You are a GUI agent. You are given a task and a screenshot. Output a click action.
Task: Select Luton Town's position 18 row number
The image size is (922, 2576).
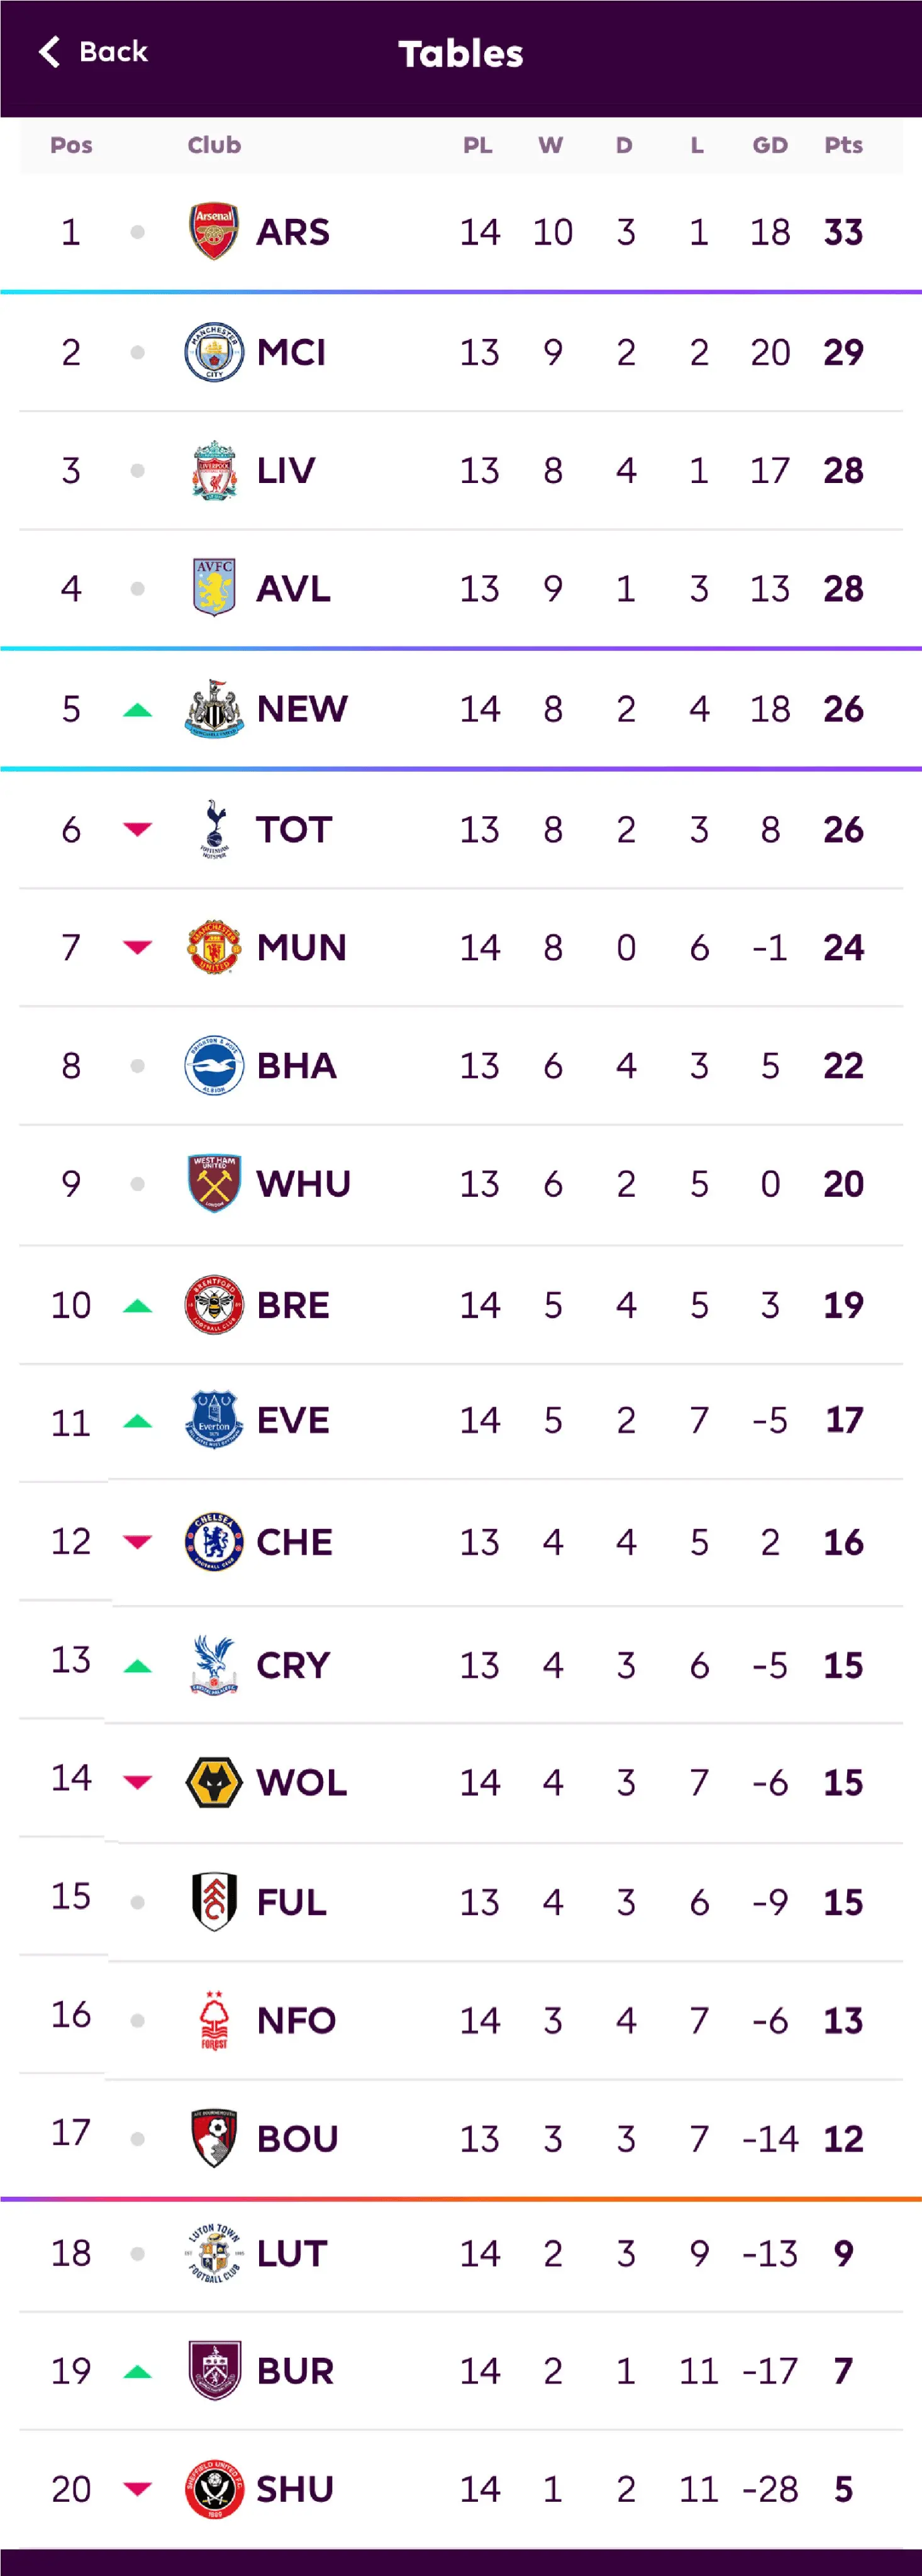pos(71,2253)
